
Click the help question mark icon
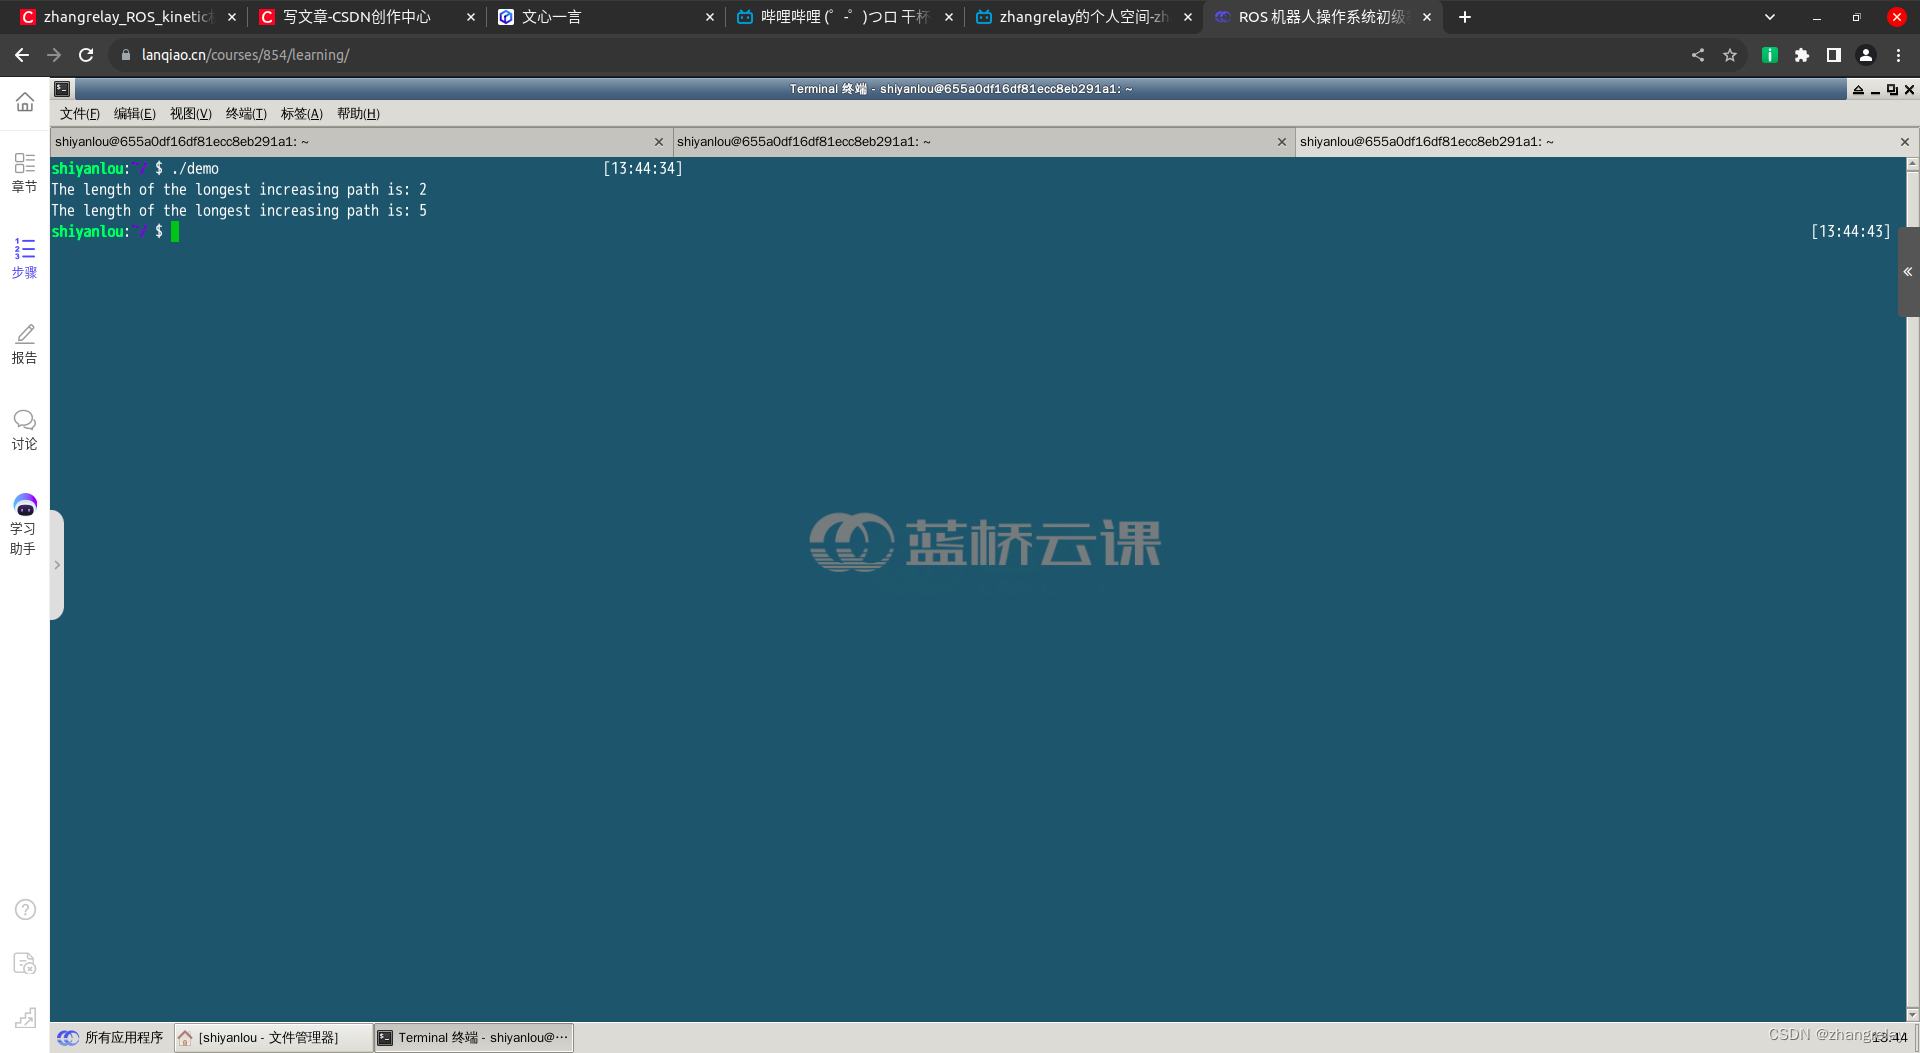(x=25, y=909)
